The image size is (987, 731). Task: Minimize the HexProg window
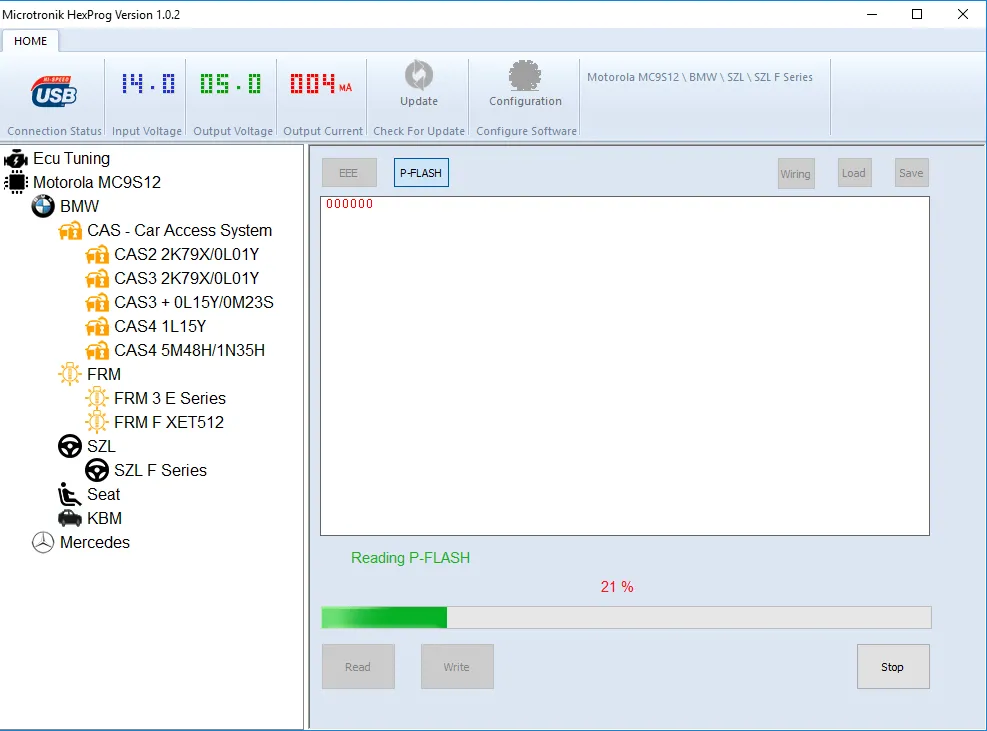[x=872, y=14]
